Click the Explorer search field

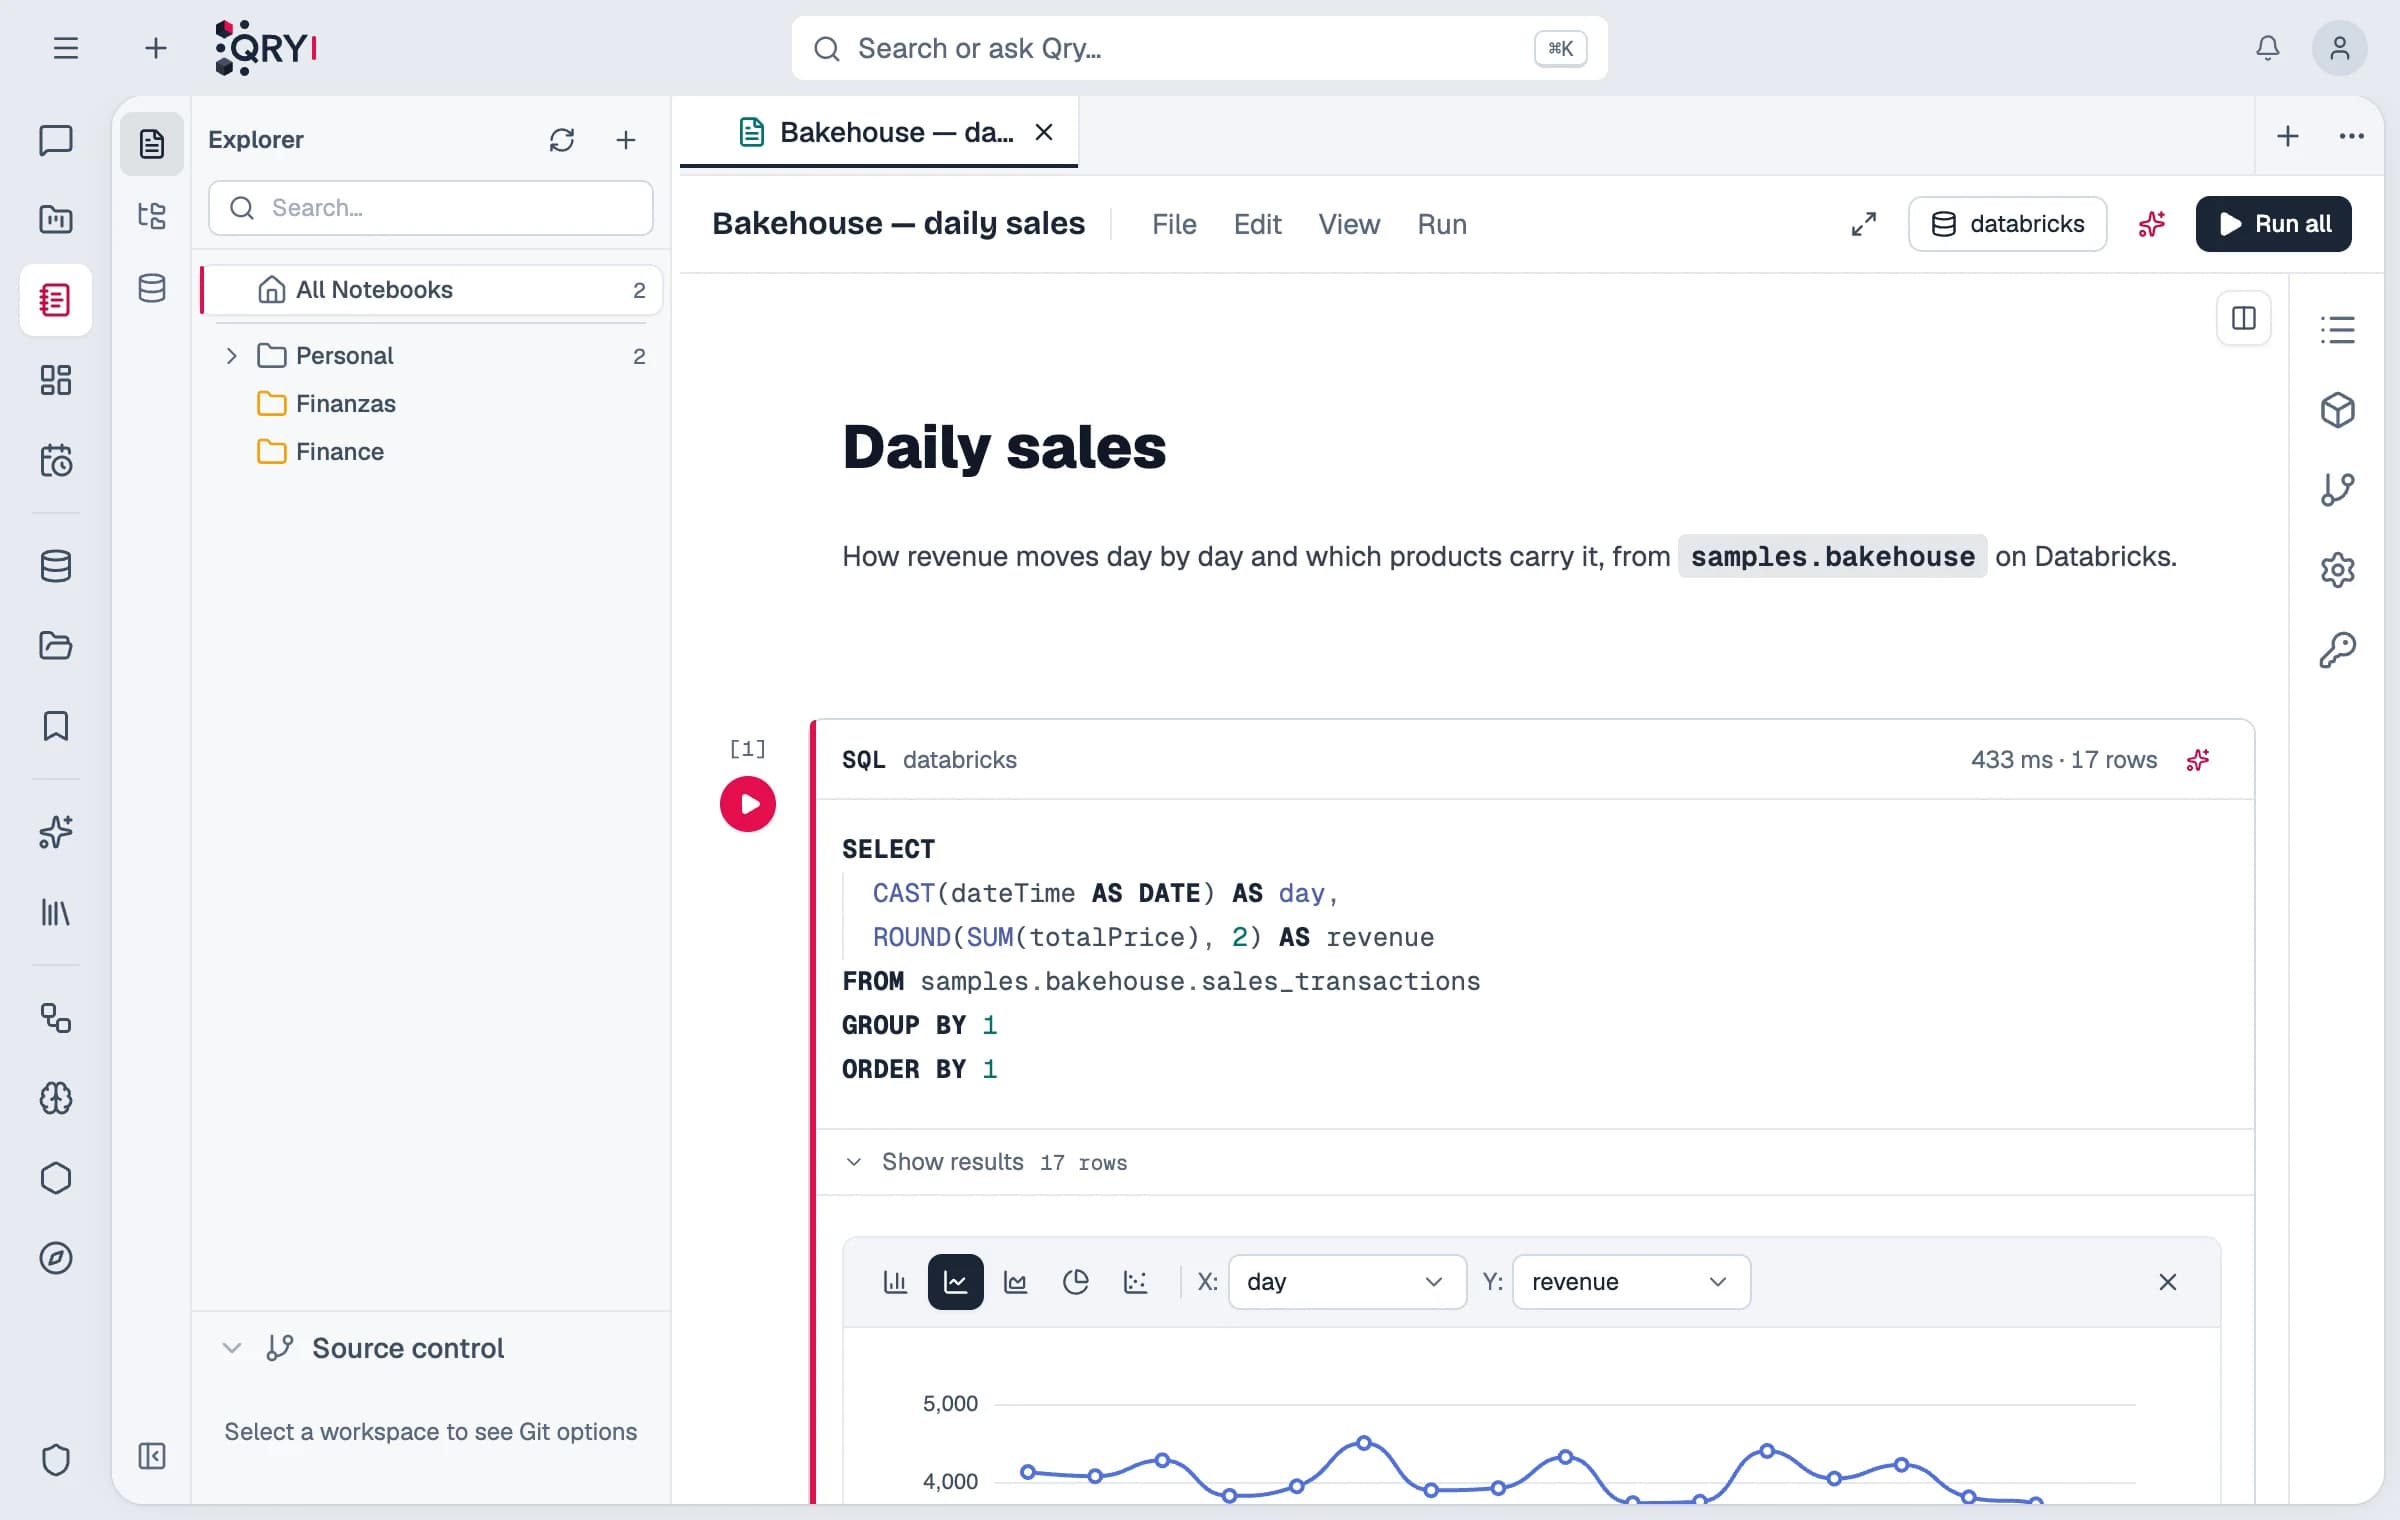coord(431,208)
